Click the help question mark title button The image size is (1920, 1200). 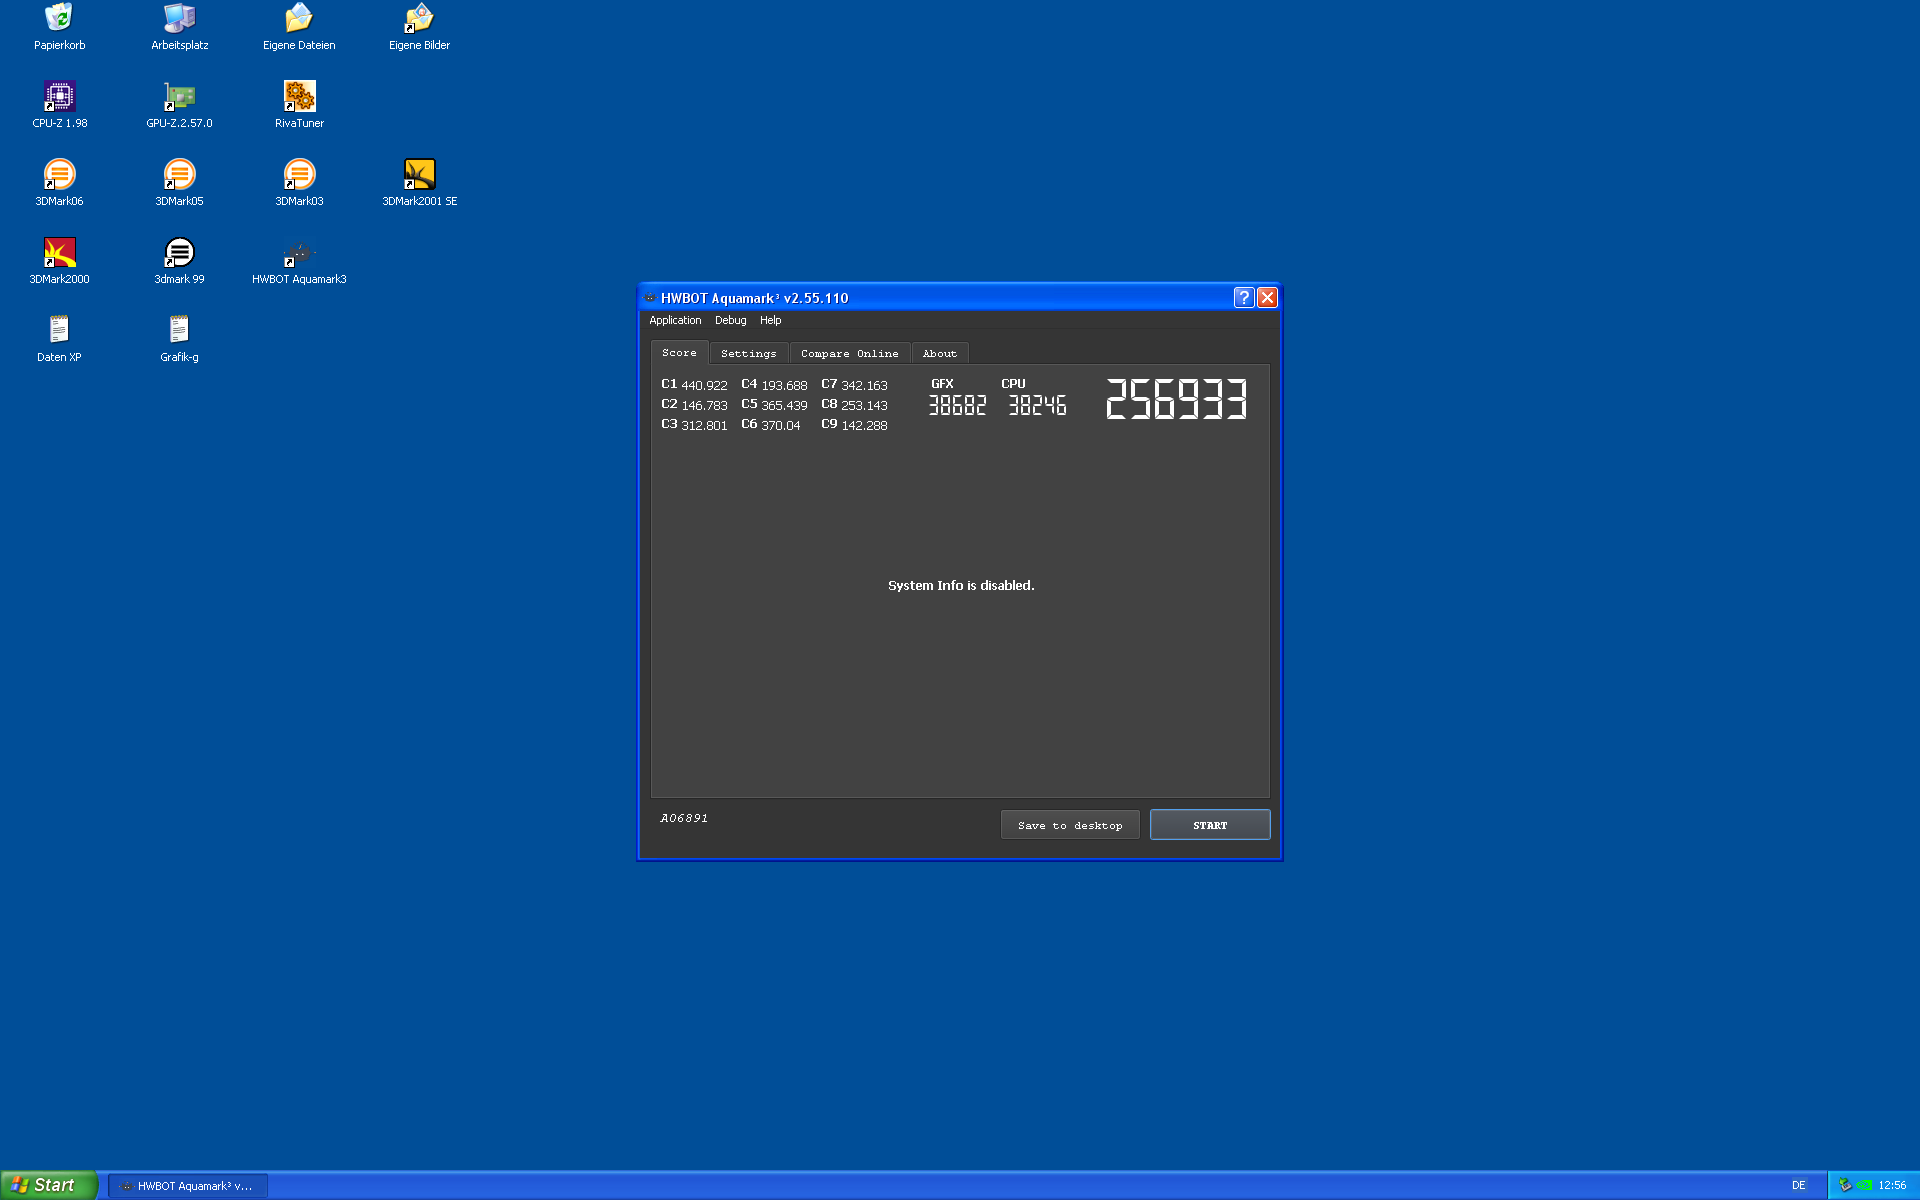[x=1244, y=297]
